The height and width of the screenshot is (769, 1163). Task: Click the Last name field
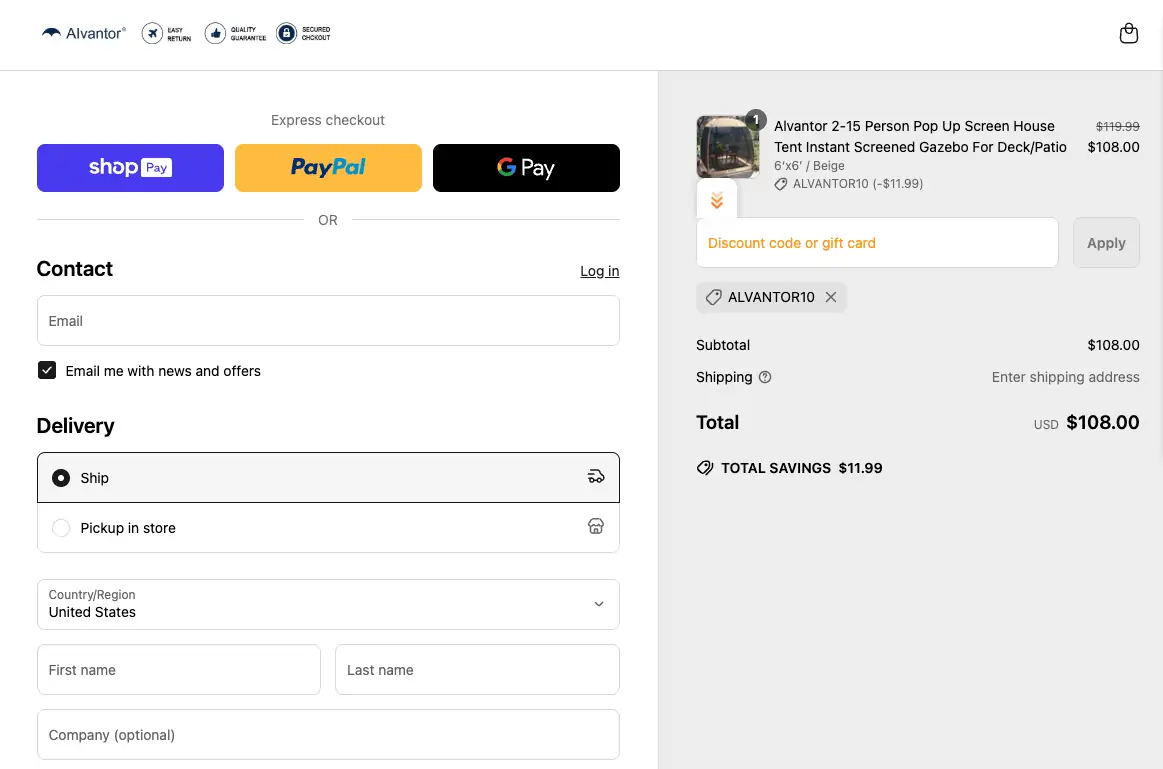(477, 670)
